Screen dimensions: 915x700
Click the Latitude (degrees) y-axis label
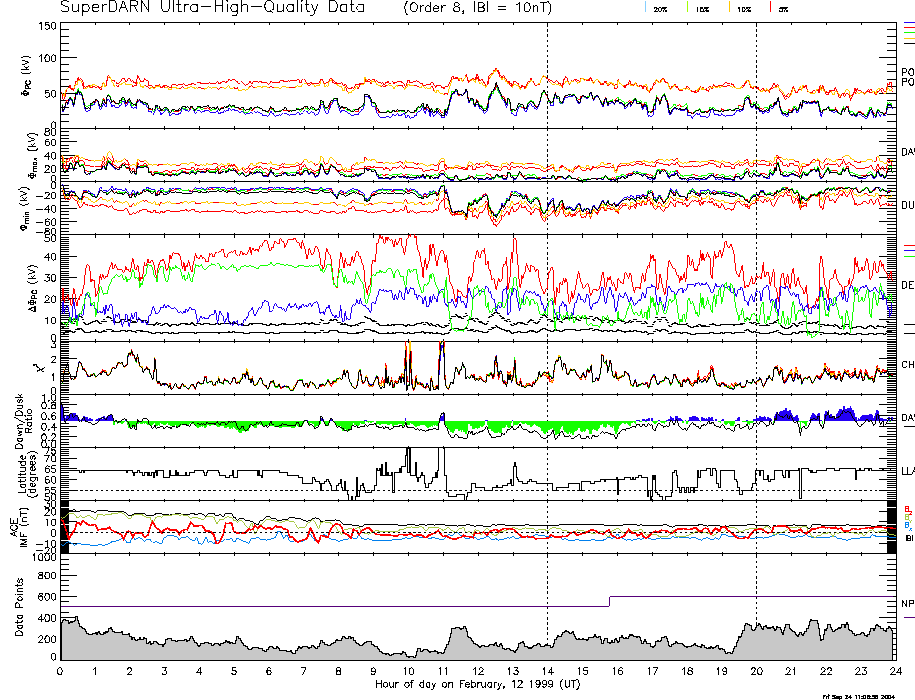point(22,472)
